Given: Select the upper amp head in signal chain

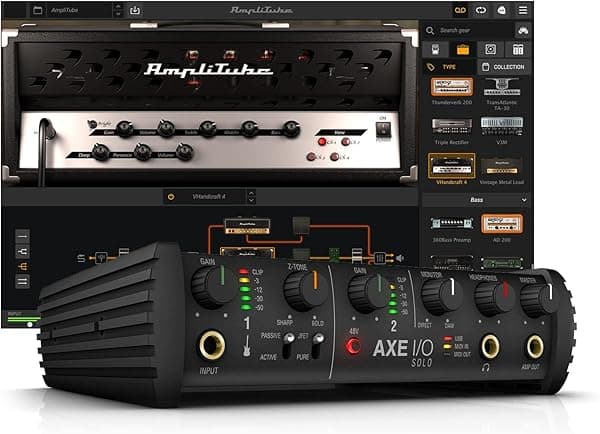Looking at the screenshot, I should (247, 226).
